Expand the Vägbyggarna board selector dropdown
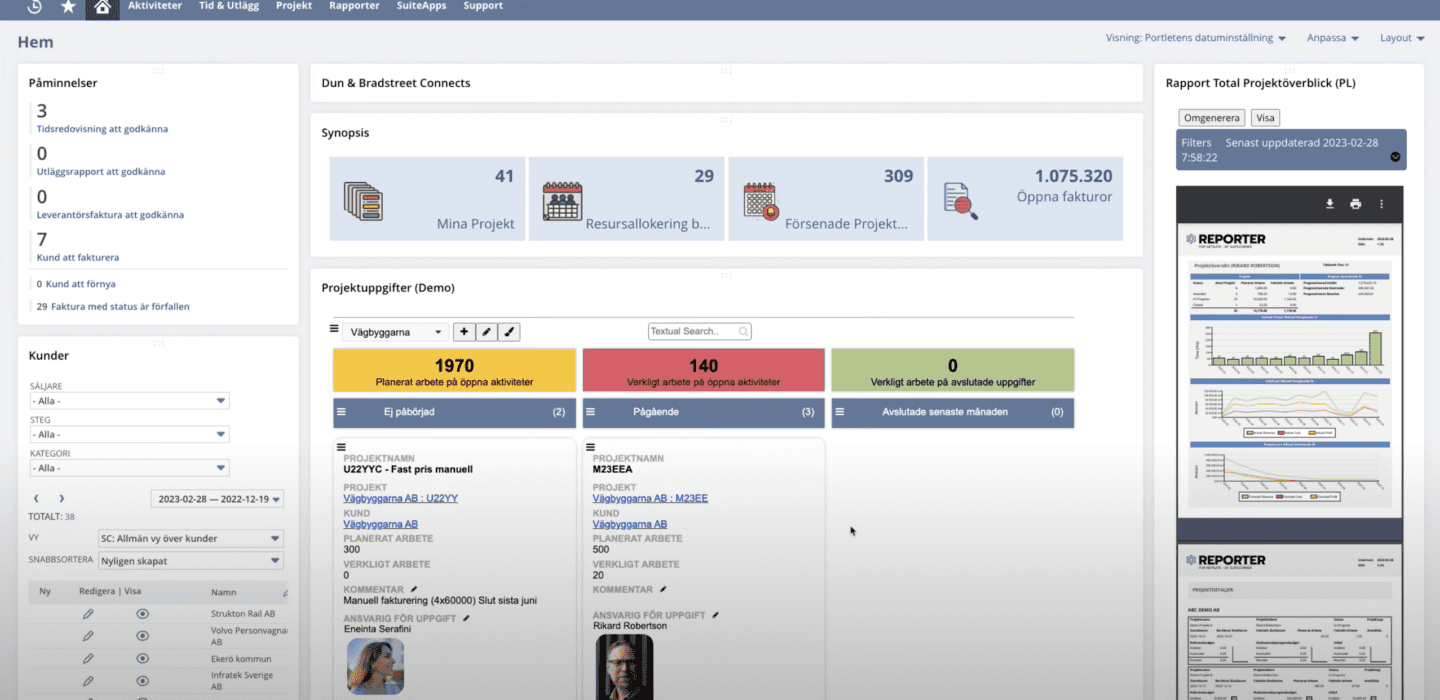Viewport: 1440px width, 700px height. [396, 332]
